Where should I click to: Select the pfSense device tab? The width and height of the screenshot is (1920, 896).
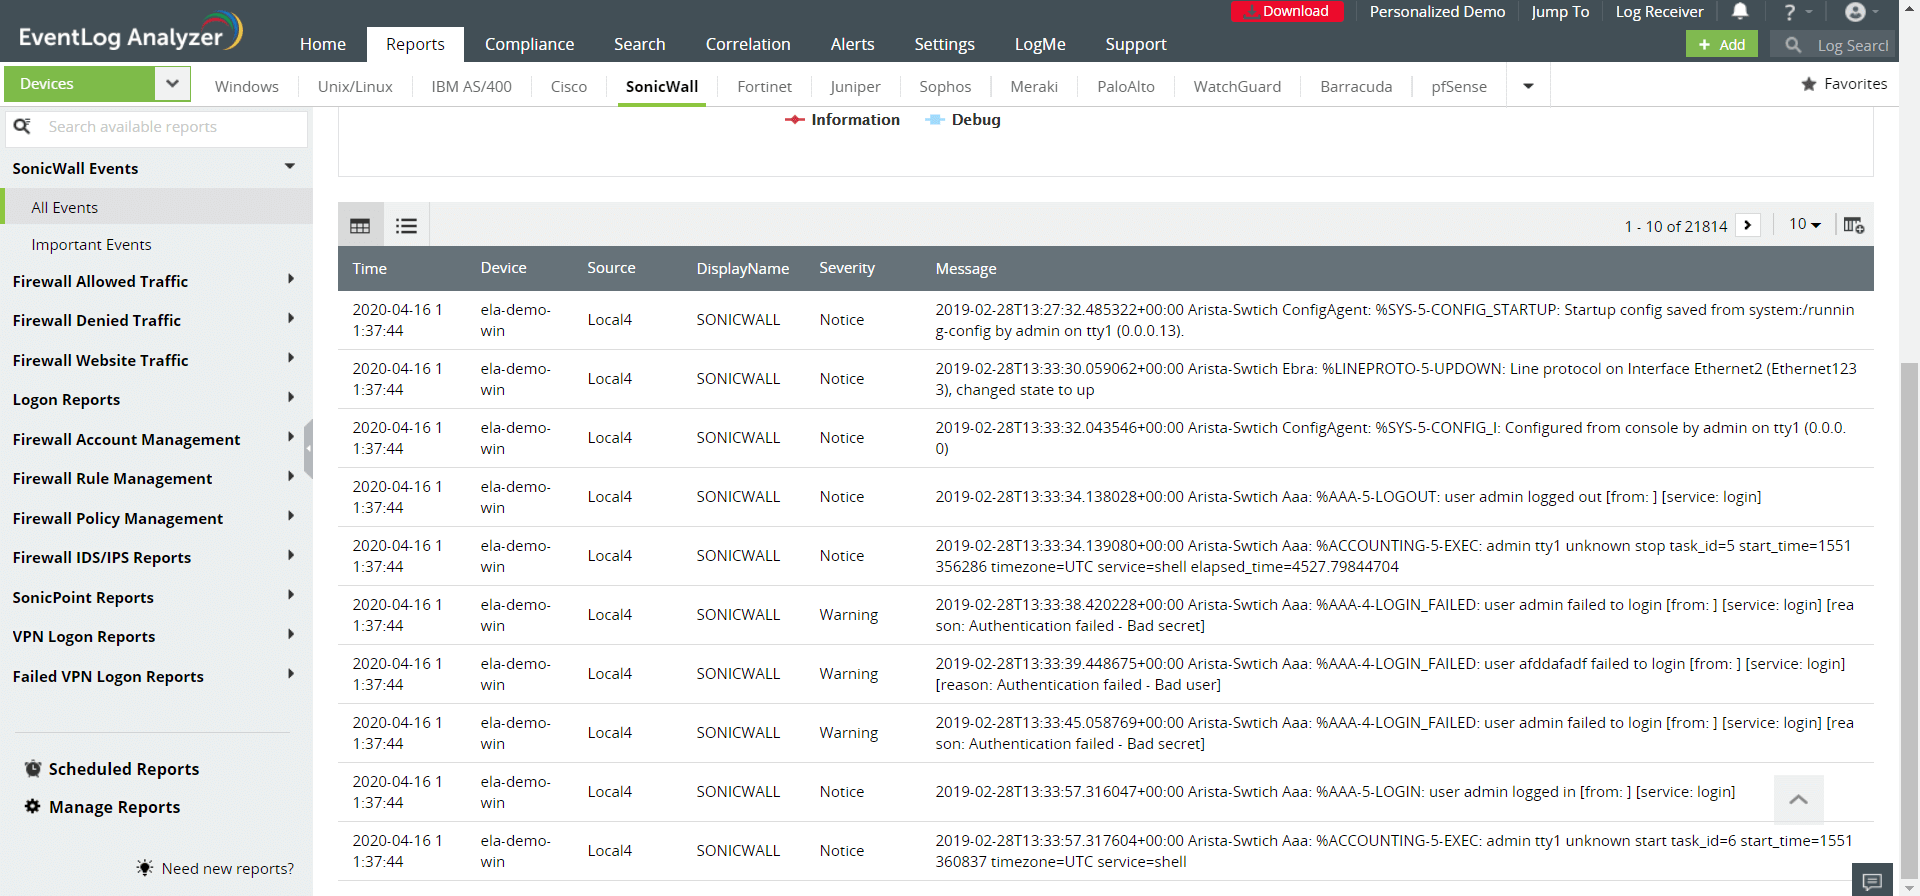point(1459,86)
